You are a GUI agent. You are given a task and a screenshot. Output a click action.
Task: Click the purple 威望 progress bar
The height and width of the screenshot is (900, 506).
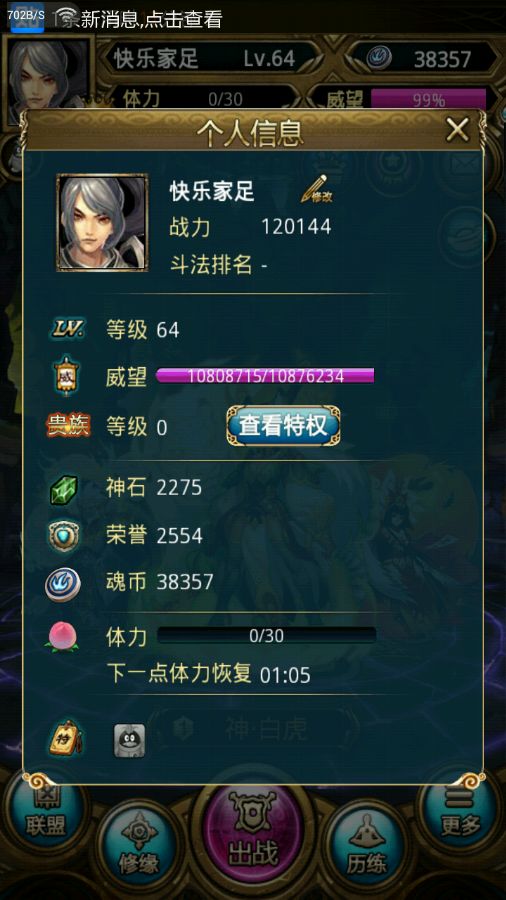(265, 376)
